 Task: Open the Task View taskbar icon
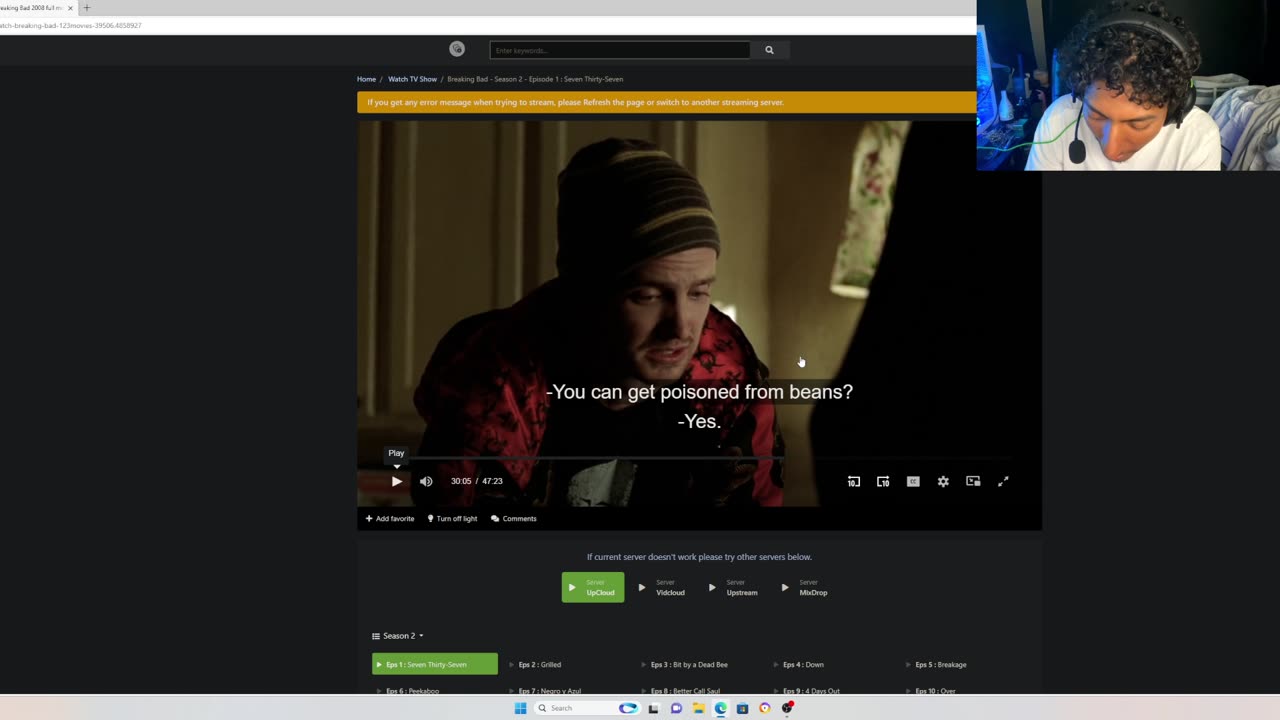pyautogui.click(x=653, y=708)
